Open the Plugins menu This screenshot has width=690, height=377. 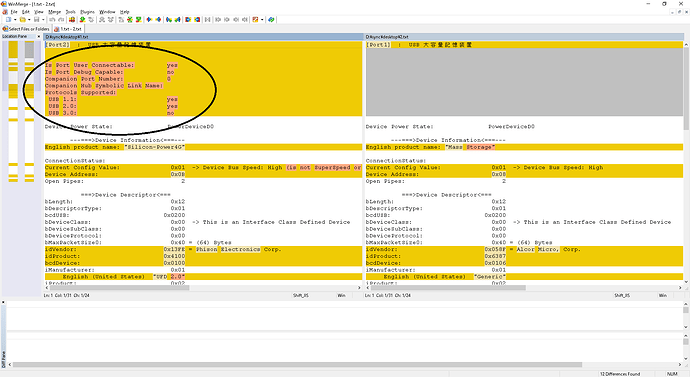coord(88,12)
